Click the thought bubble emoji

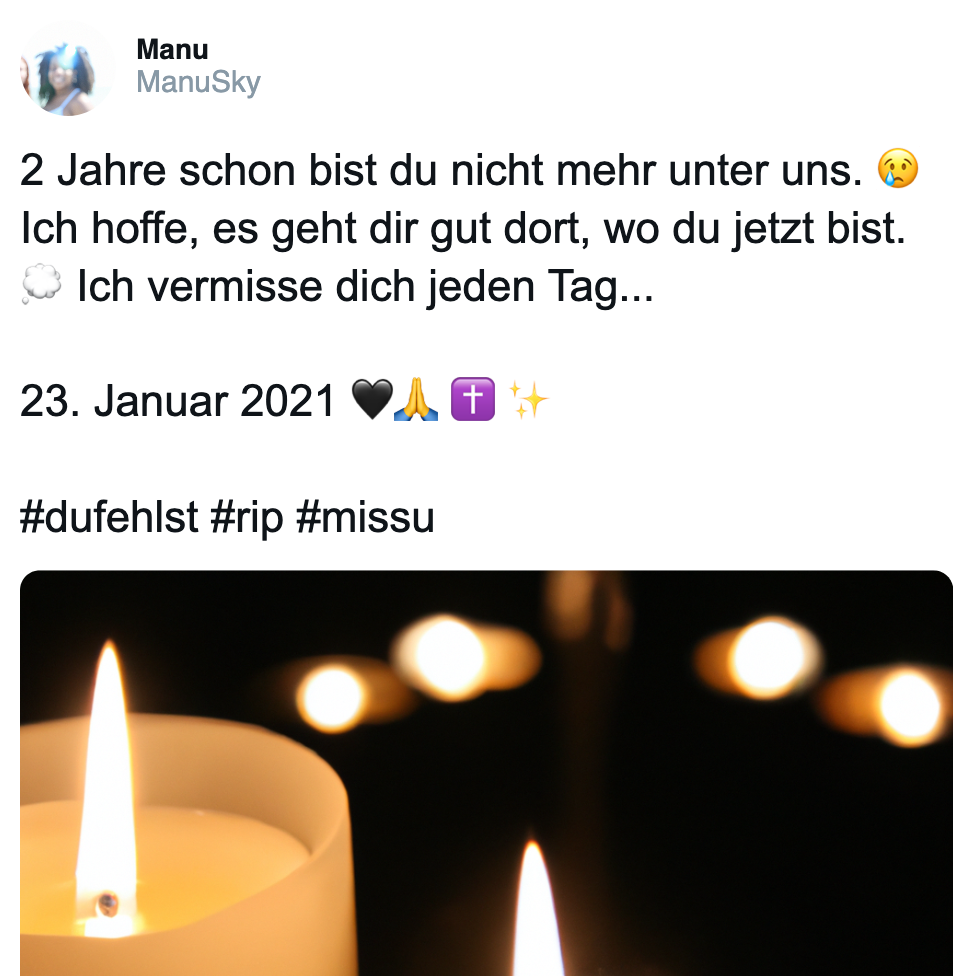(42, 284)
